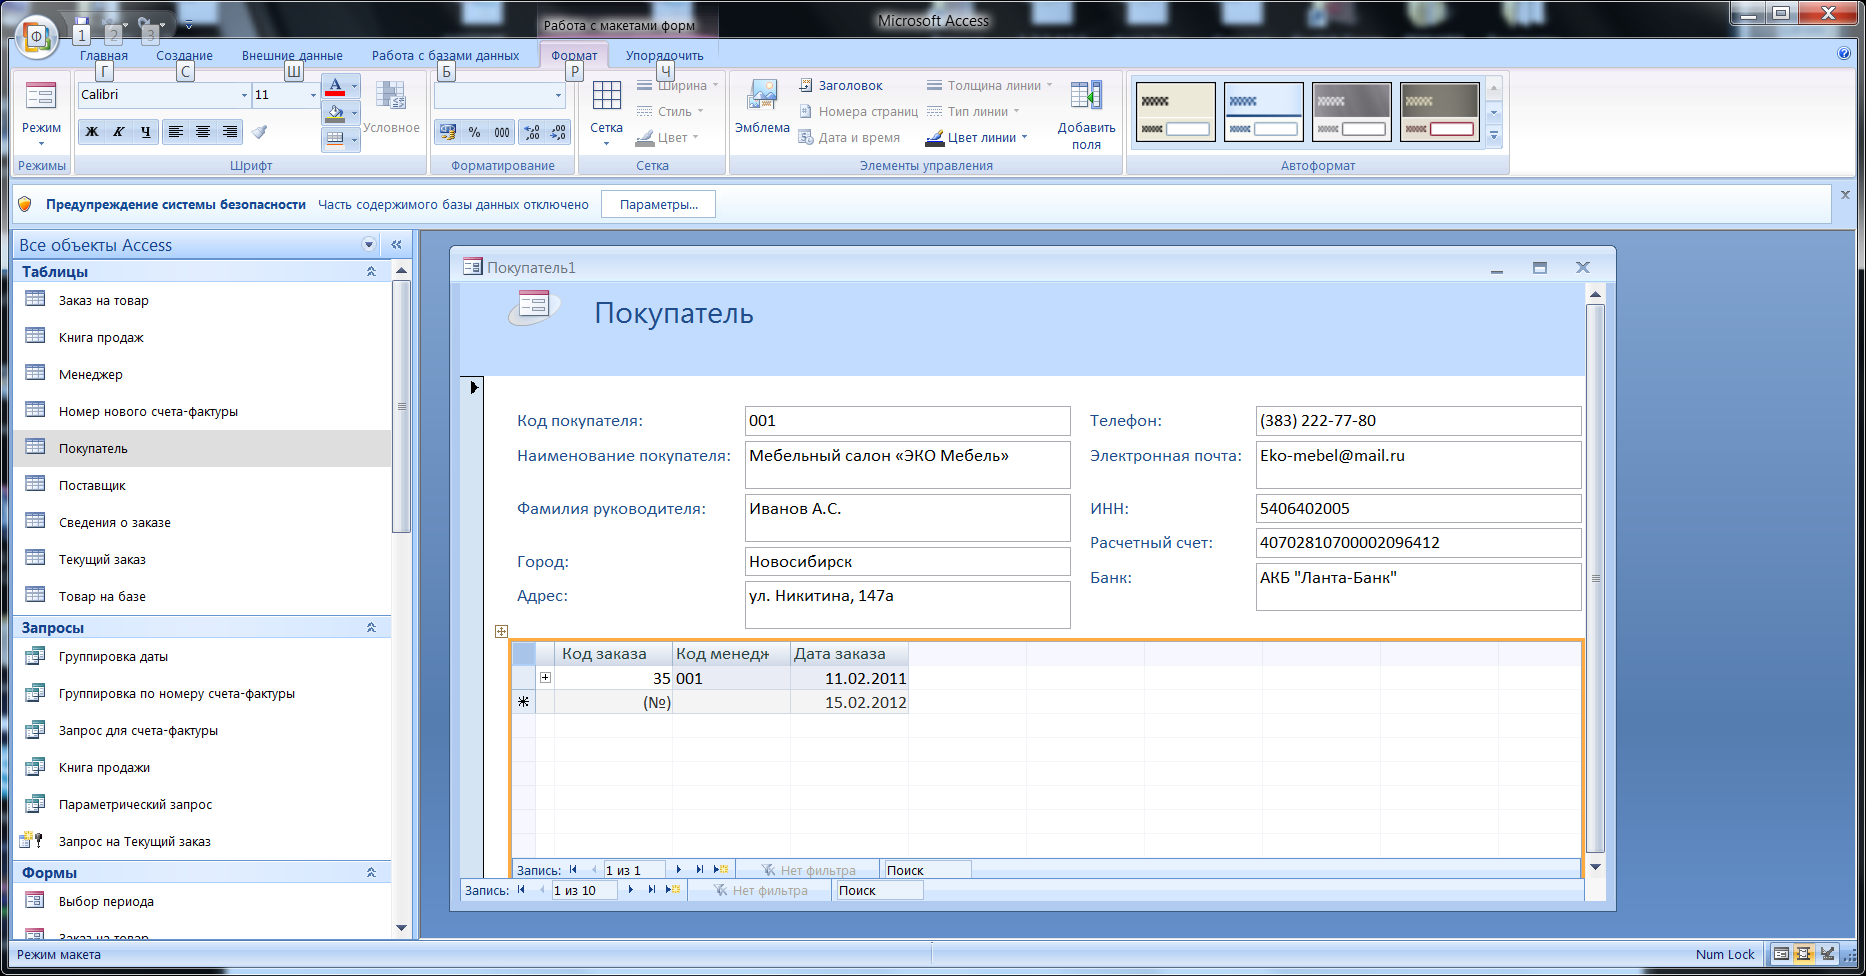
Task: Insert Дата и время
Action: coord(850,138)
